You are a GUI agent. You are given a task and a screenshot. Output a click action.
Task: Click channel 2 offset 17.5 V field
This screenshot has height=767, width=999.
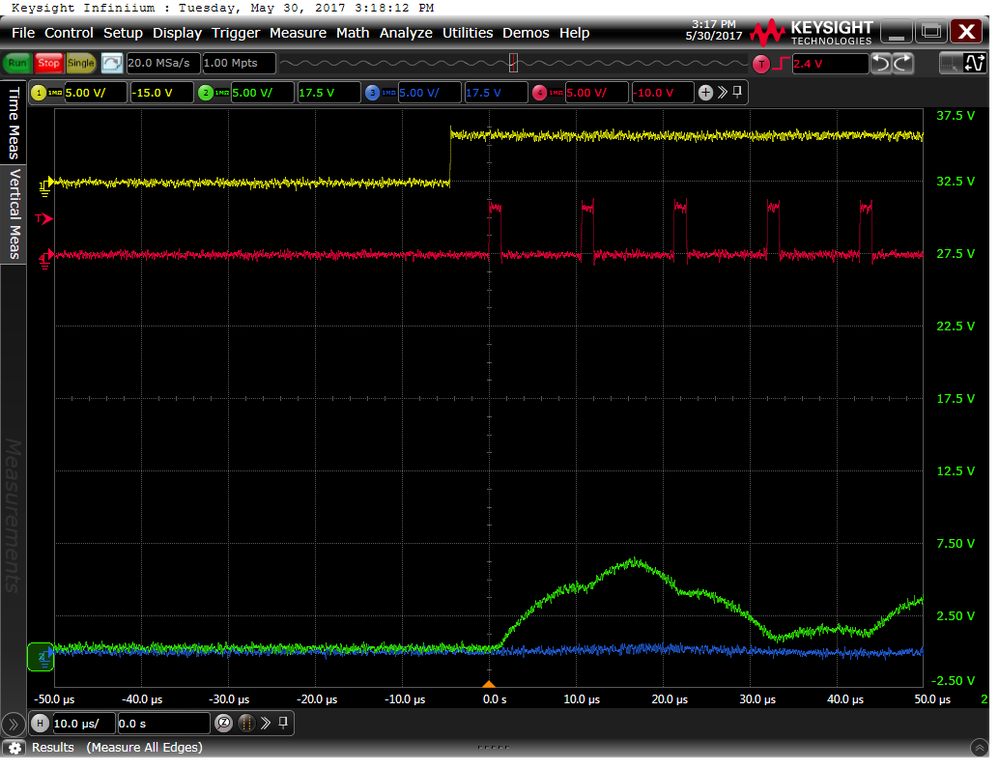point(329,93)
